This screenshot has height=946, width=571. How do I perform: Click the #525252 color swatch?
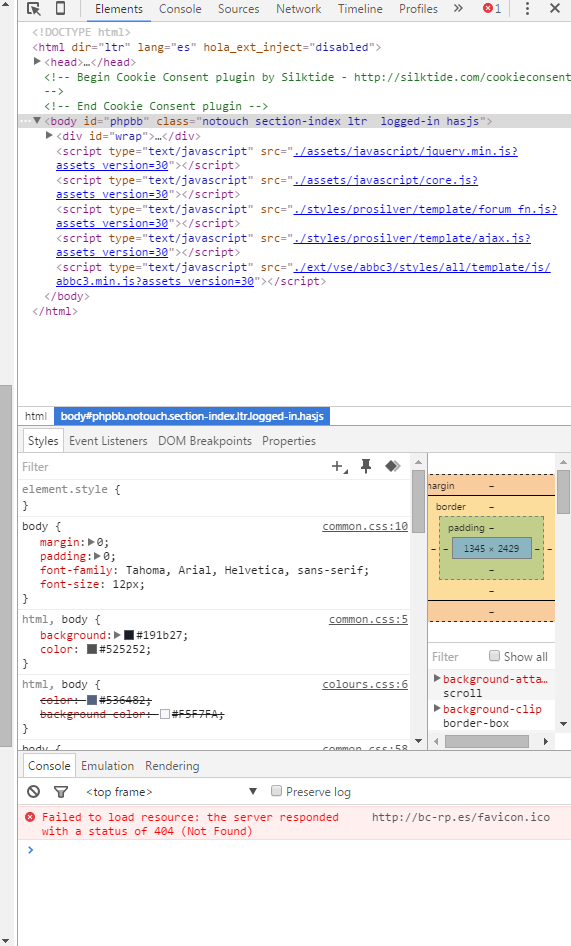tap(92, 649)
